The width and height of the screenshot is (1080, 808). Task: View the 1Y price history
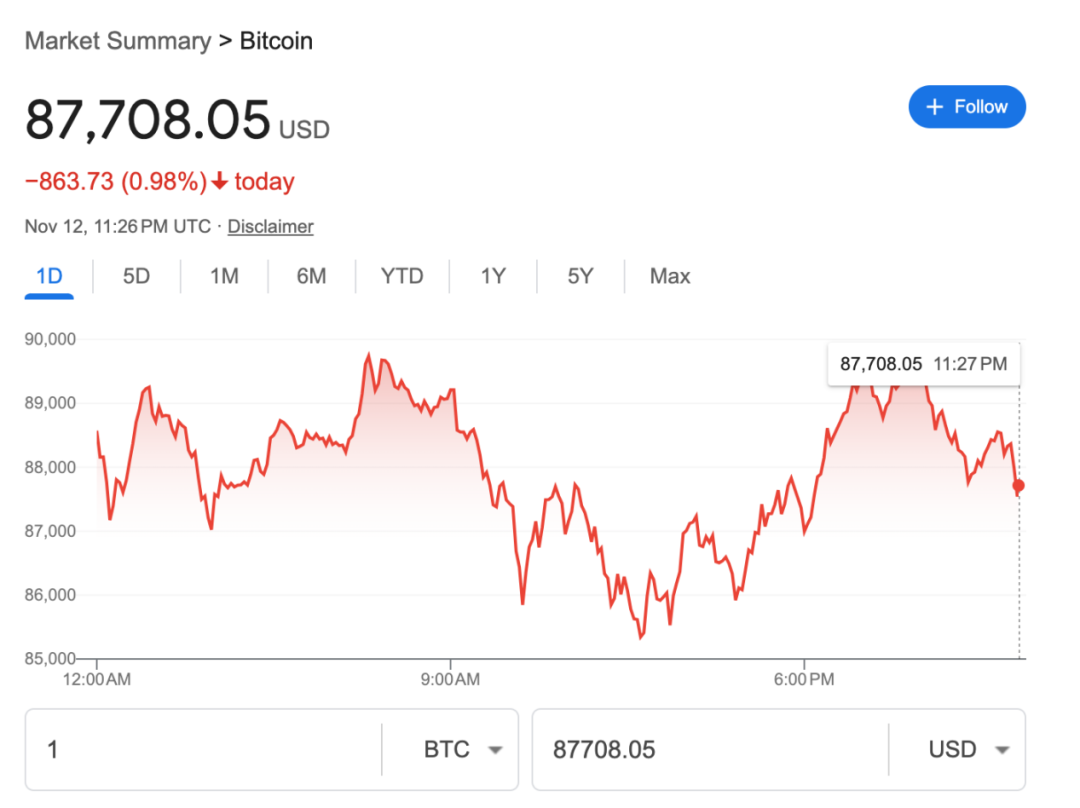click(492, 276)
